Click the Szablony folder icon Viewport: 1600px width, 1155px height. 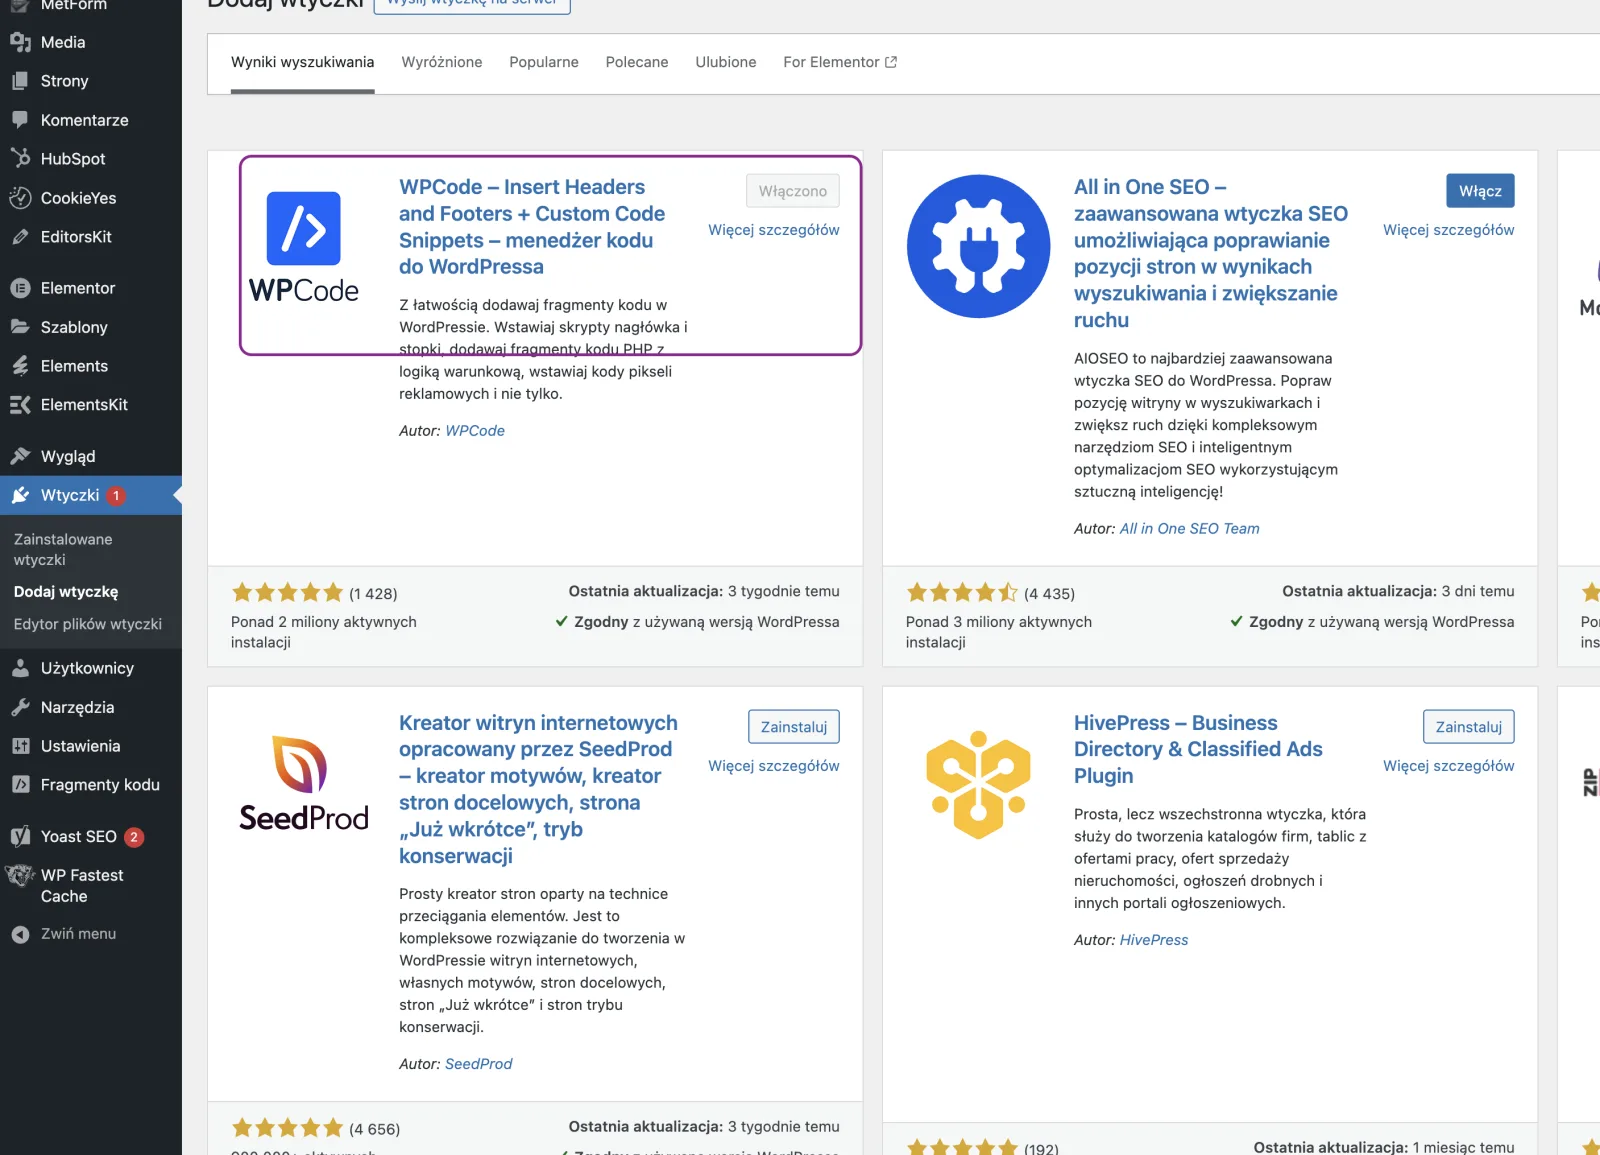(20, 327)
